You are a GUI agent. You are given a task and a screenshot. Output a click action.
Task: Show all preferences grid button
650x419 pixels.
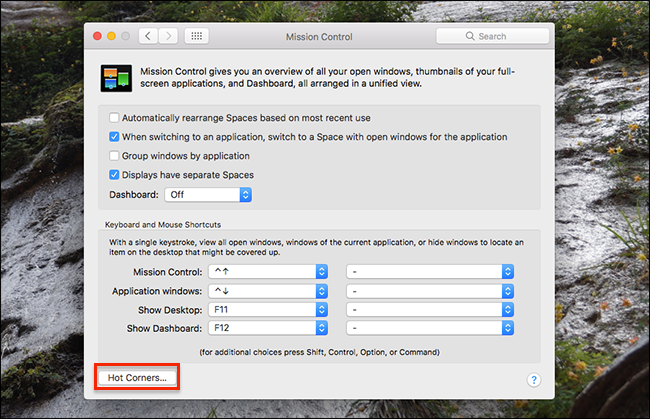coord(196,36)
